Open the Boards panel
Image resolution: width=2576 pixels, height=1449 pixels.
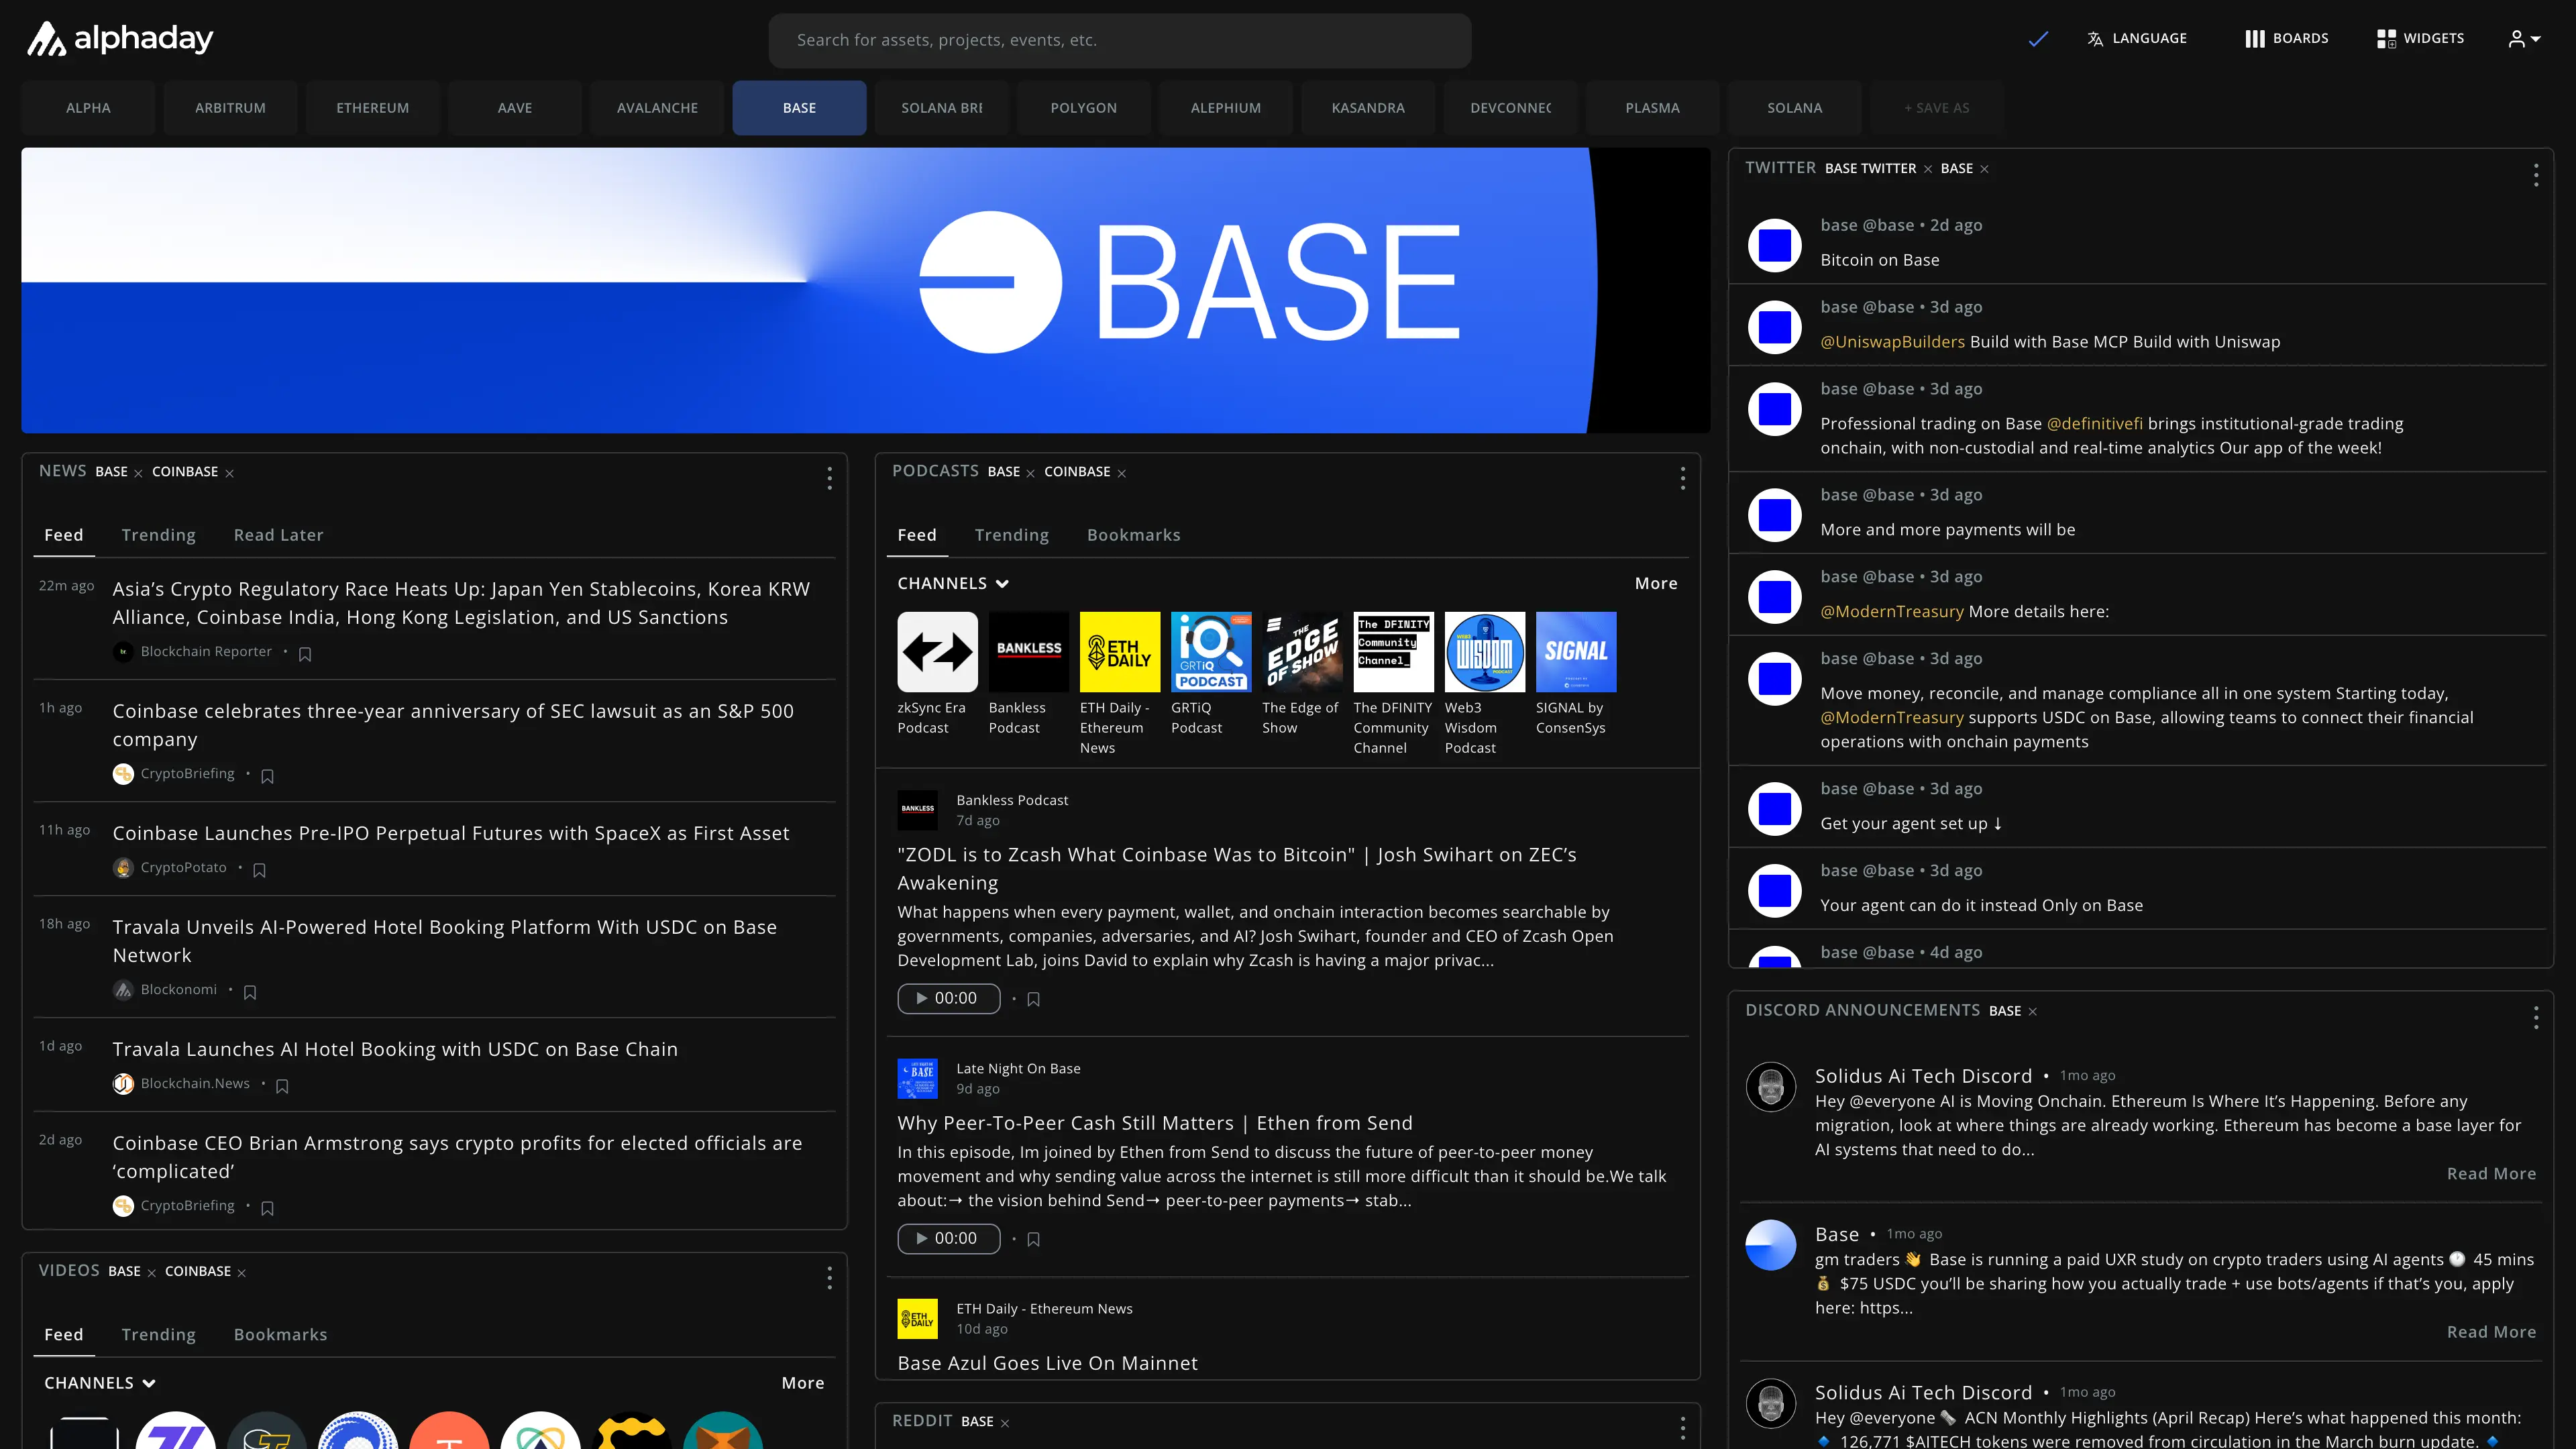pyautogui.click(x=2286, y=39)
